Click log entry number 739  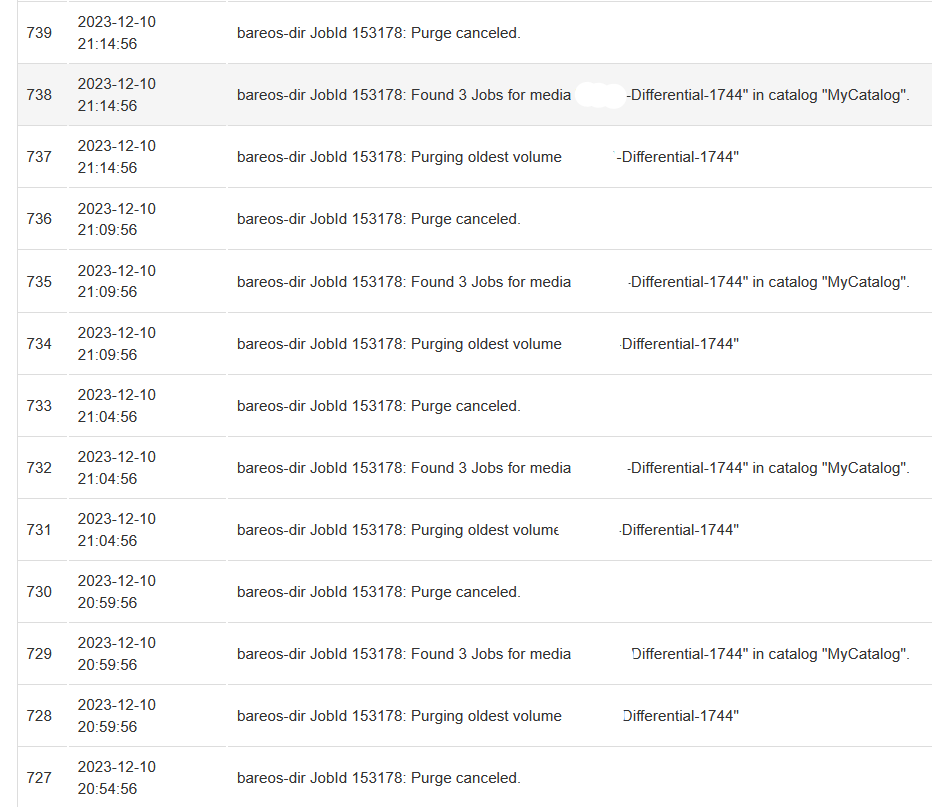tap(39, 33)
